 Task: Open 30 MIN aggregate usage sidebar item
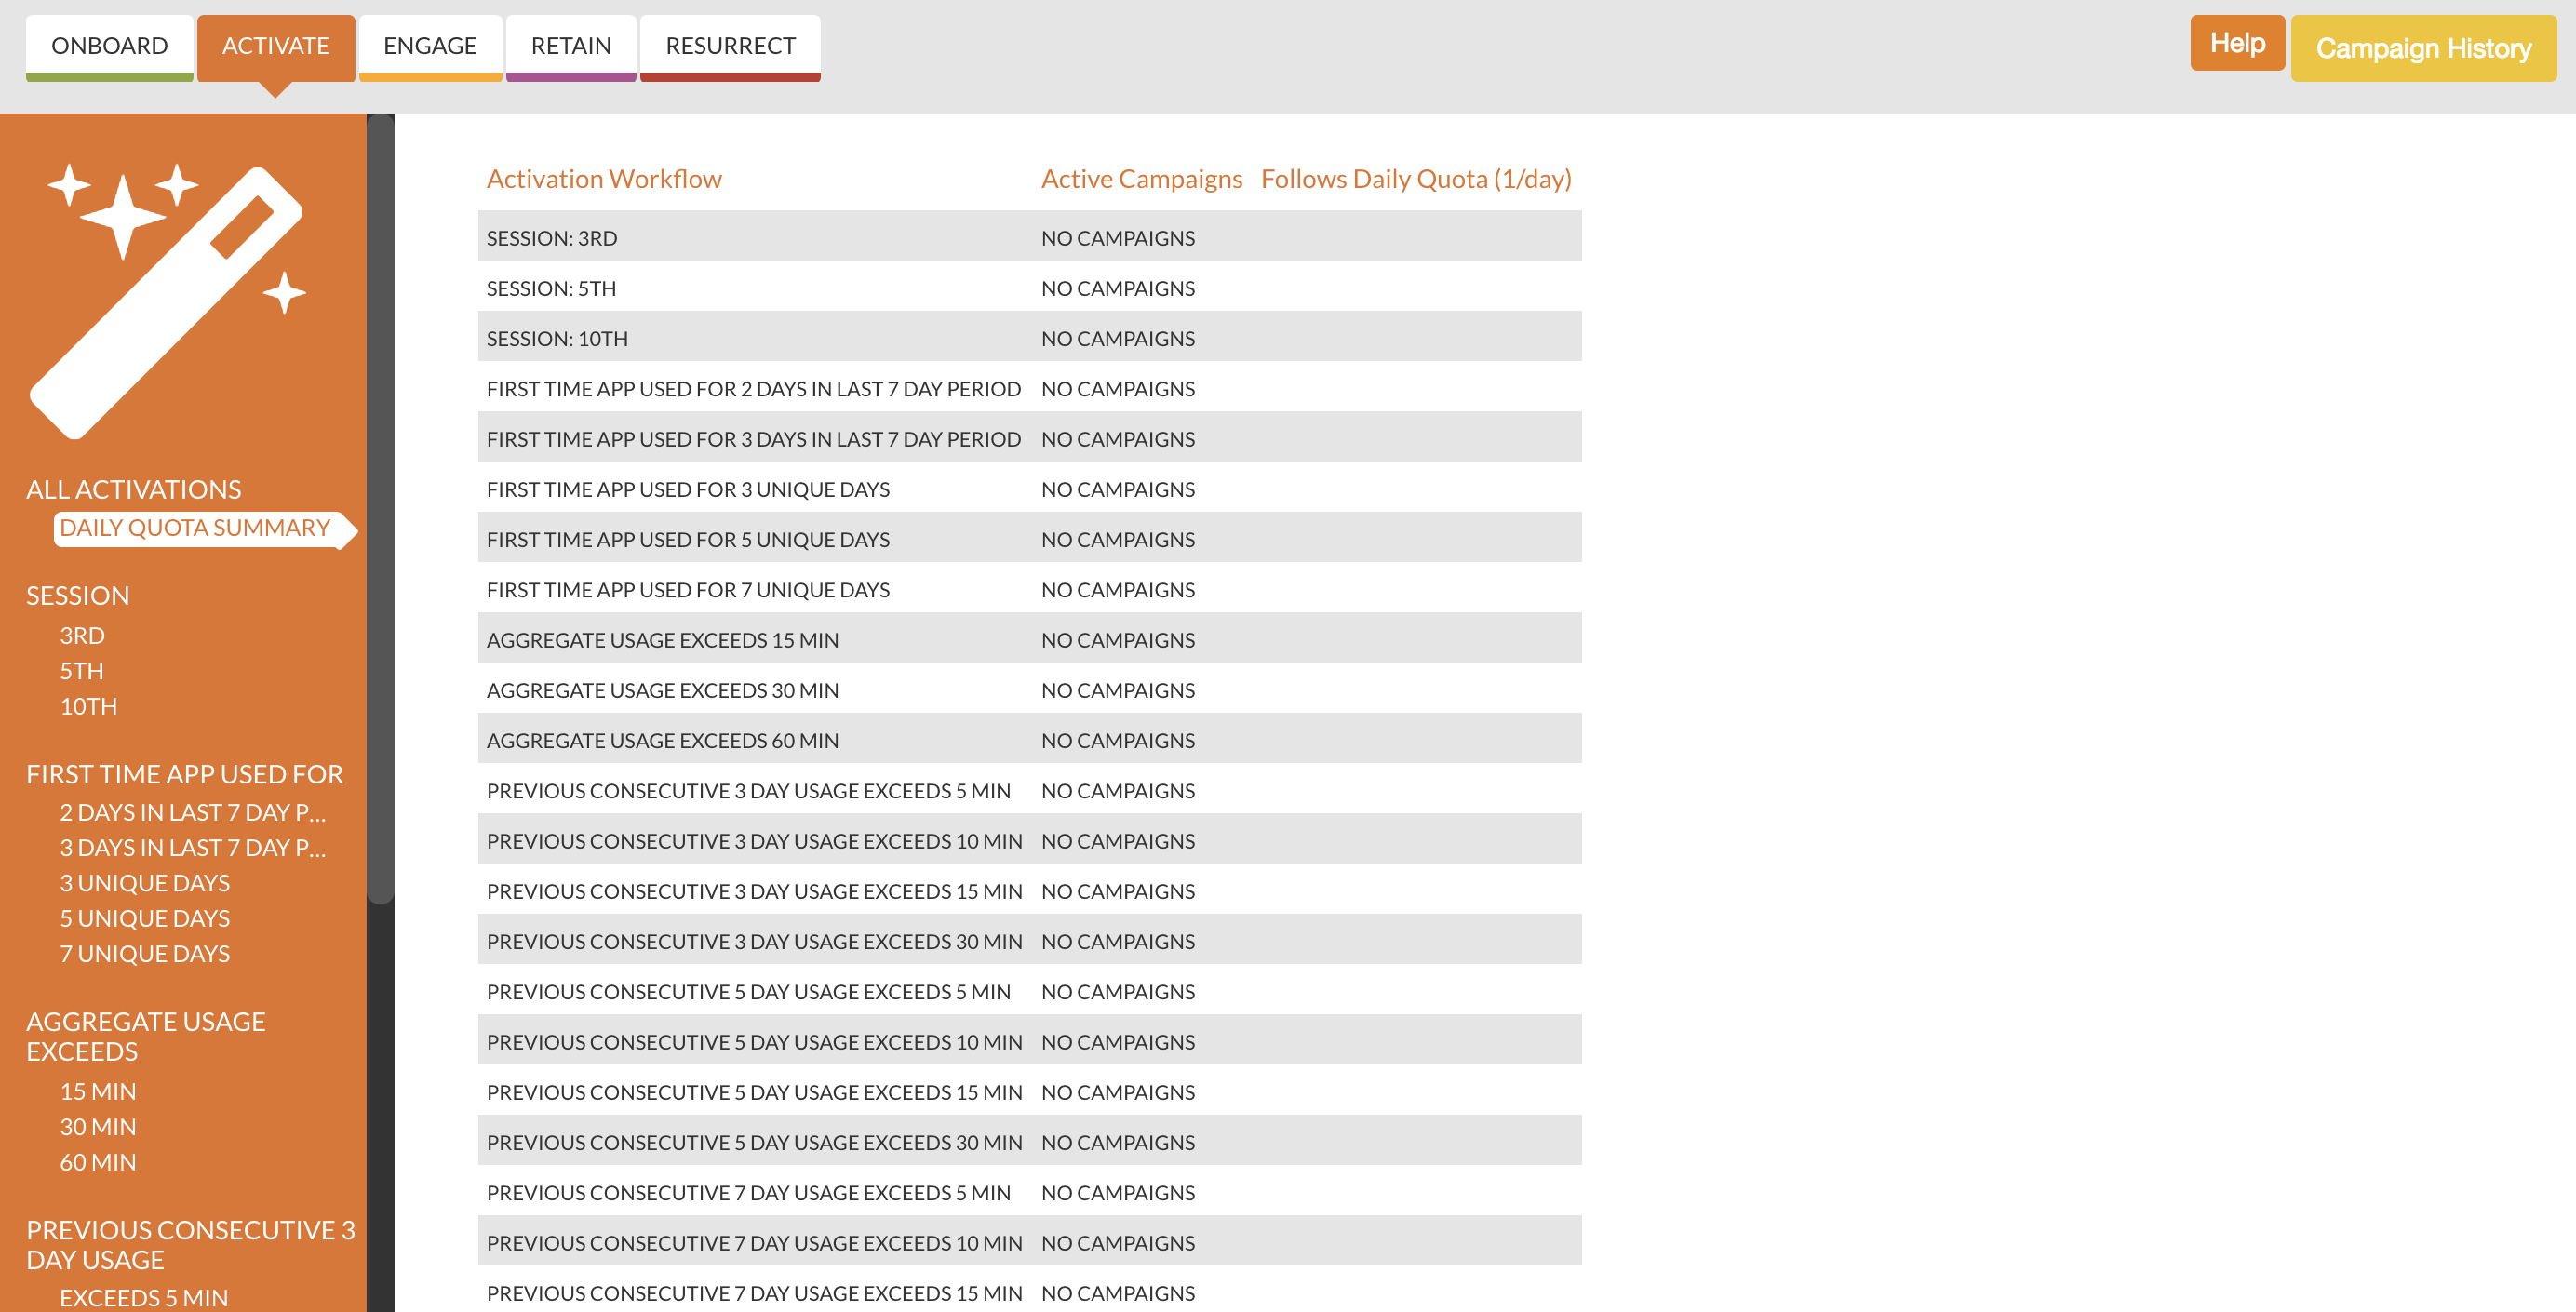98,1127
